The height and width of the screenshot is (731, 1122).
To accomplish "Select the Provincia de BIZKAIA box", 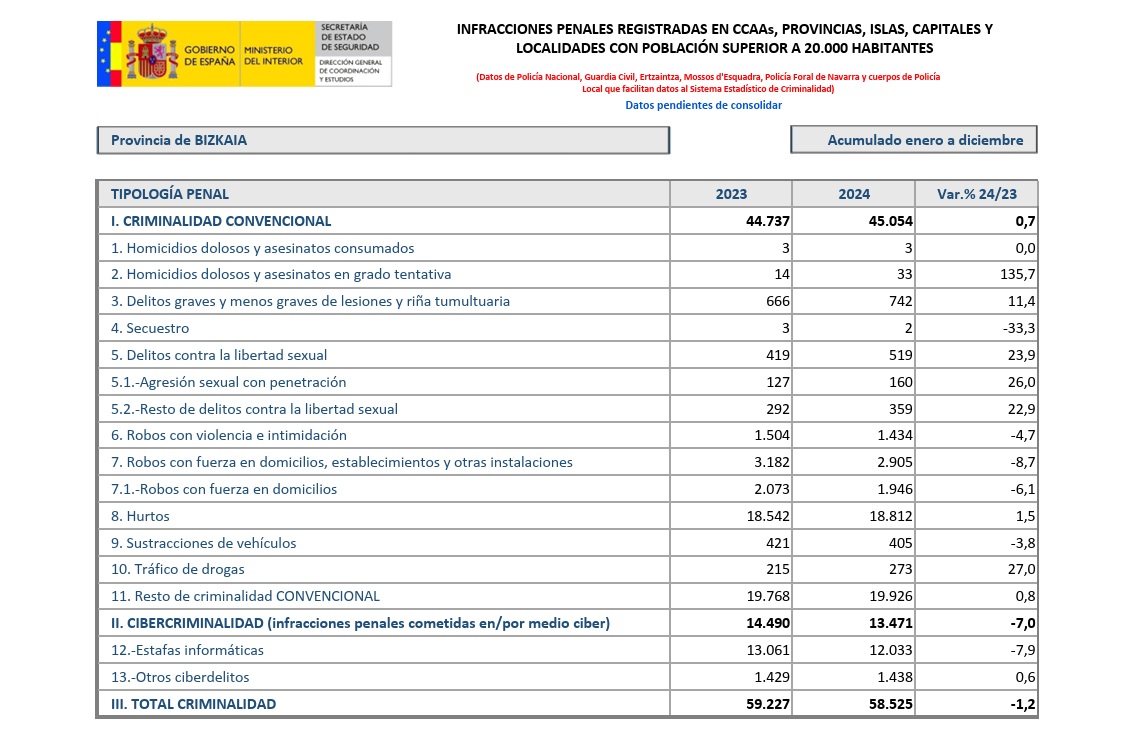I will (x=382, y=140).
